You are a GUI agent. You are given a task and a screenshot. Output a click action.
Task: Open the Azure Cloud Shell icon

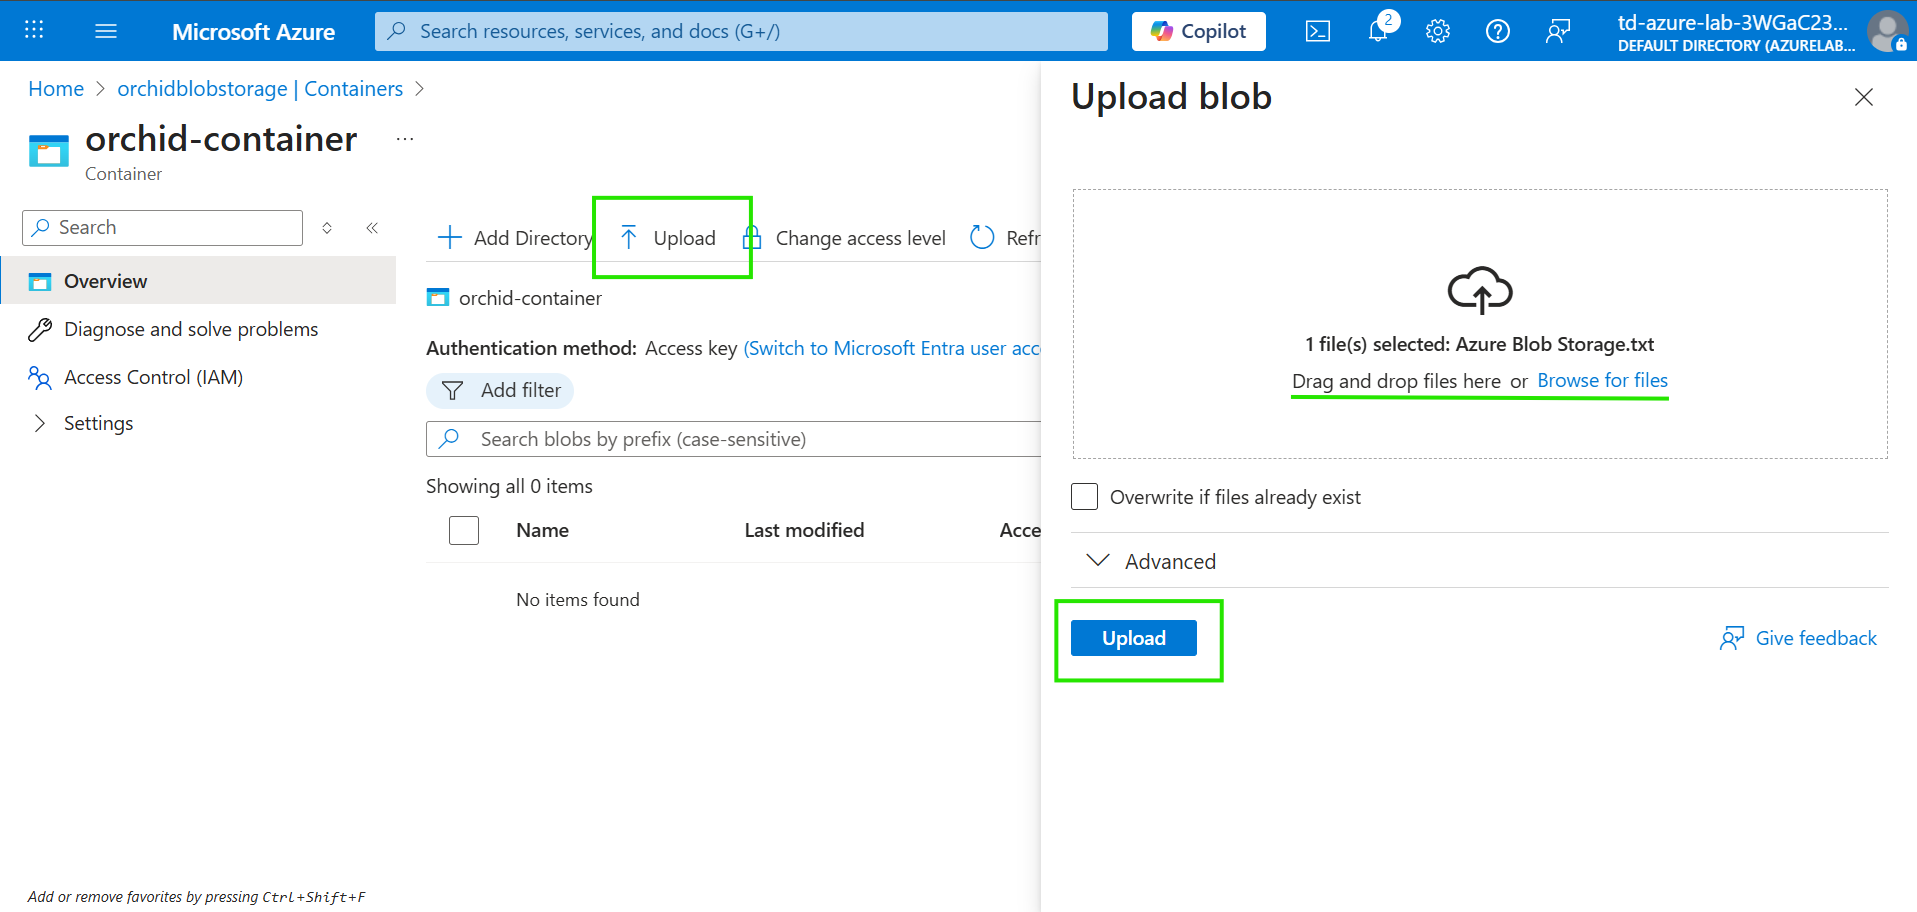coord(1317,32)
